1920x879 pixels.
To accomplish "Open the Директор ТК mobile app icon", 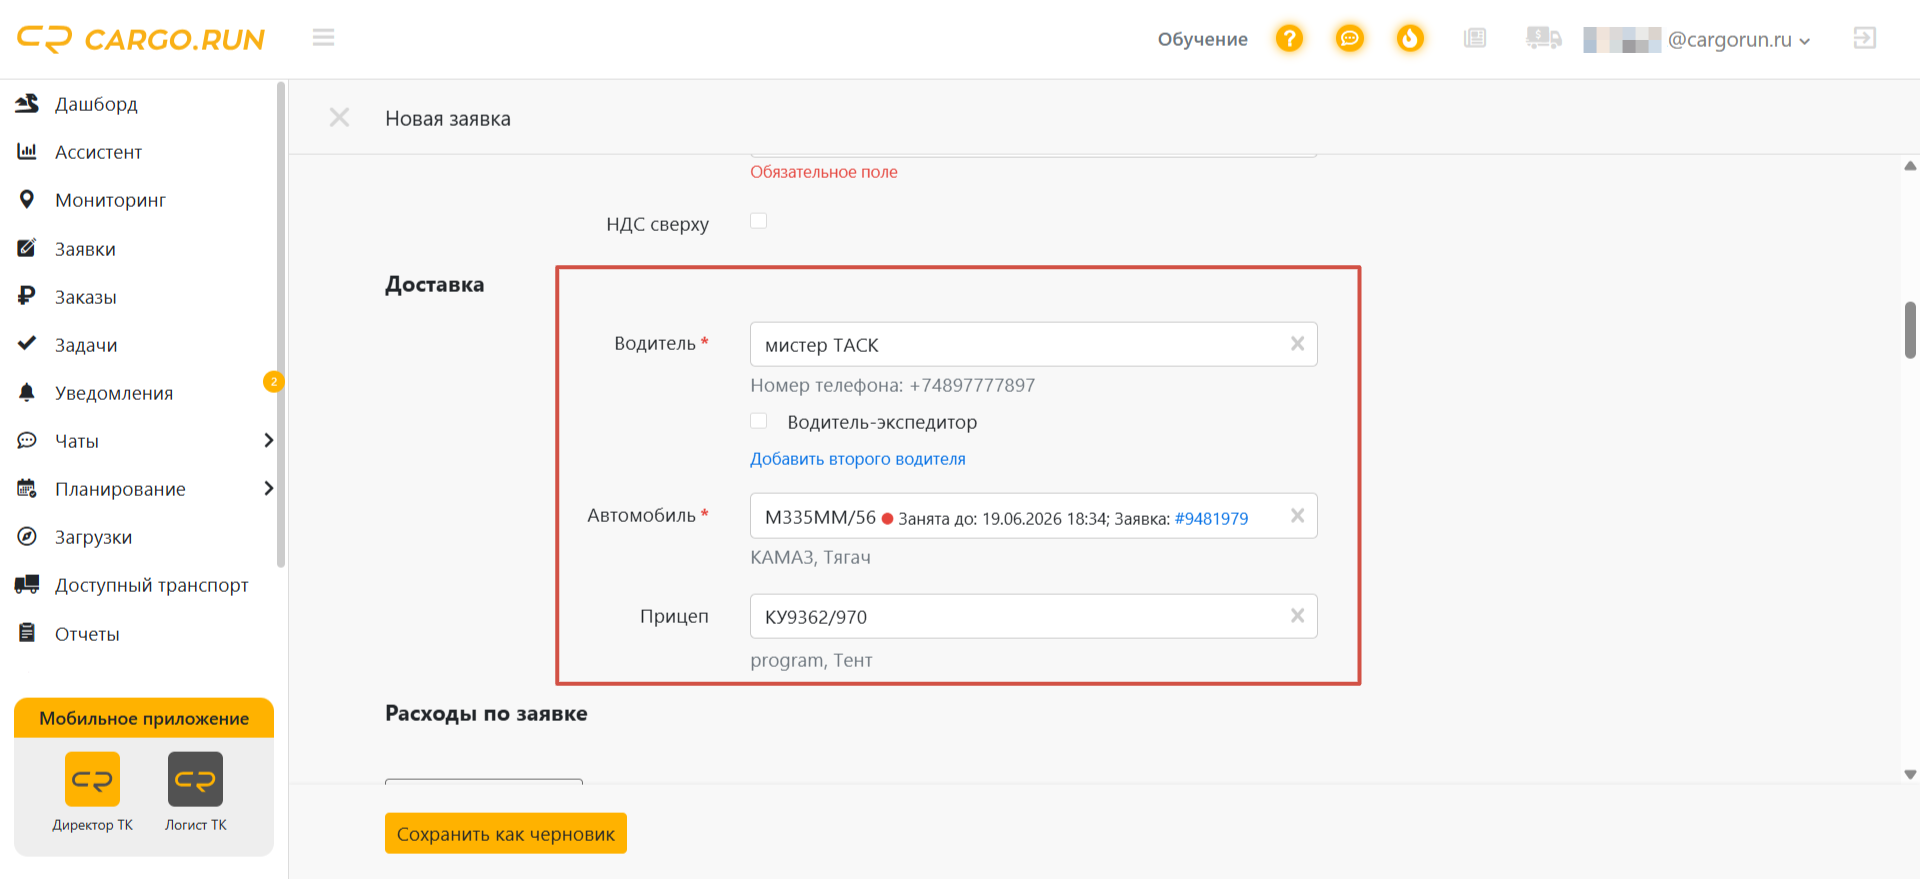I will (x=92, y=779).
